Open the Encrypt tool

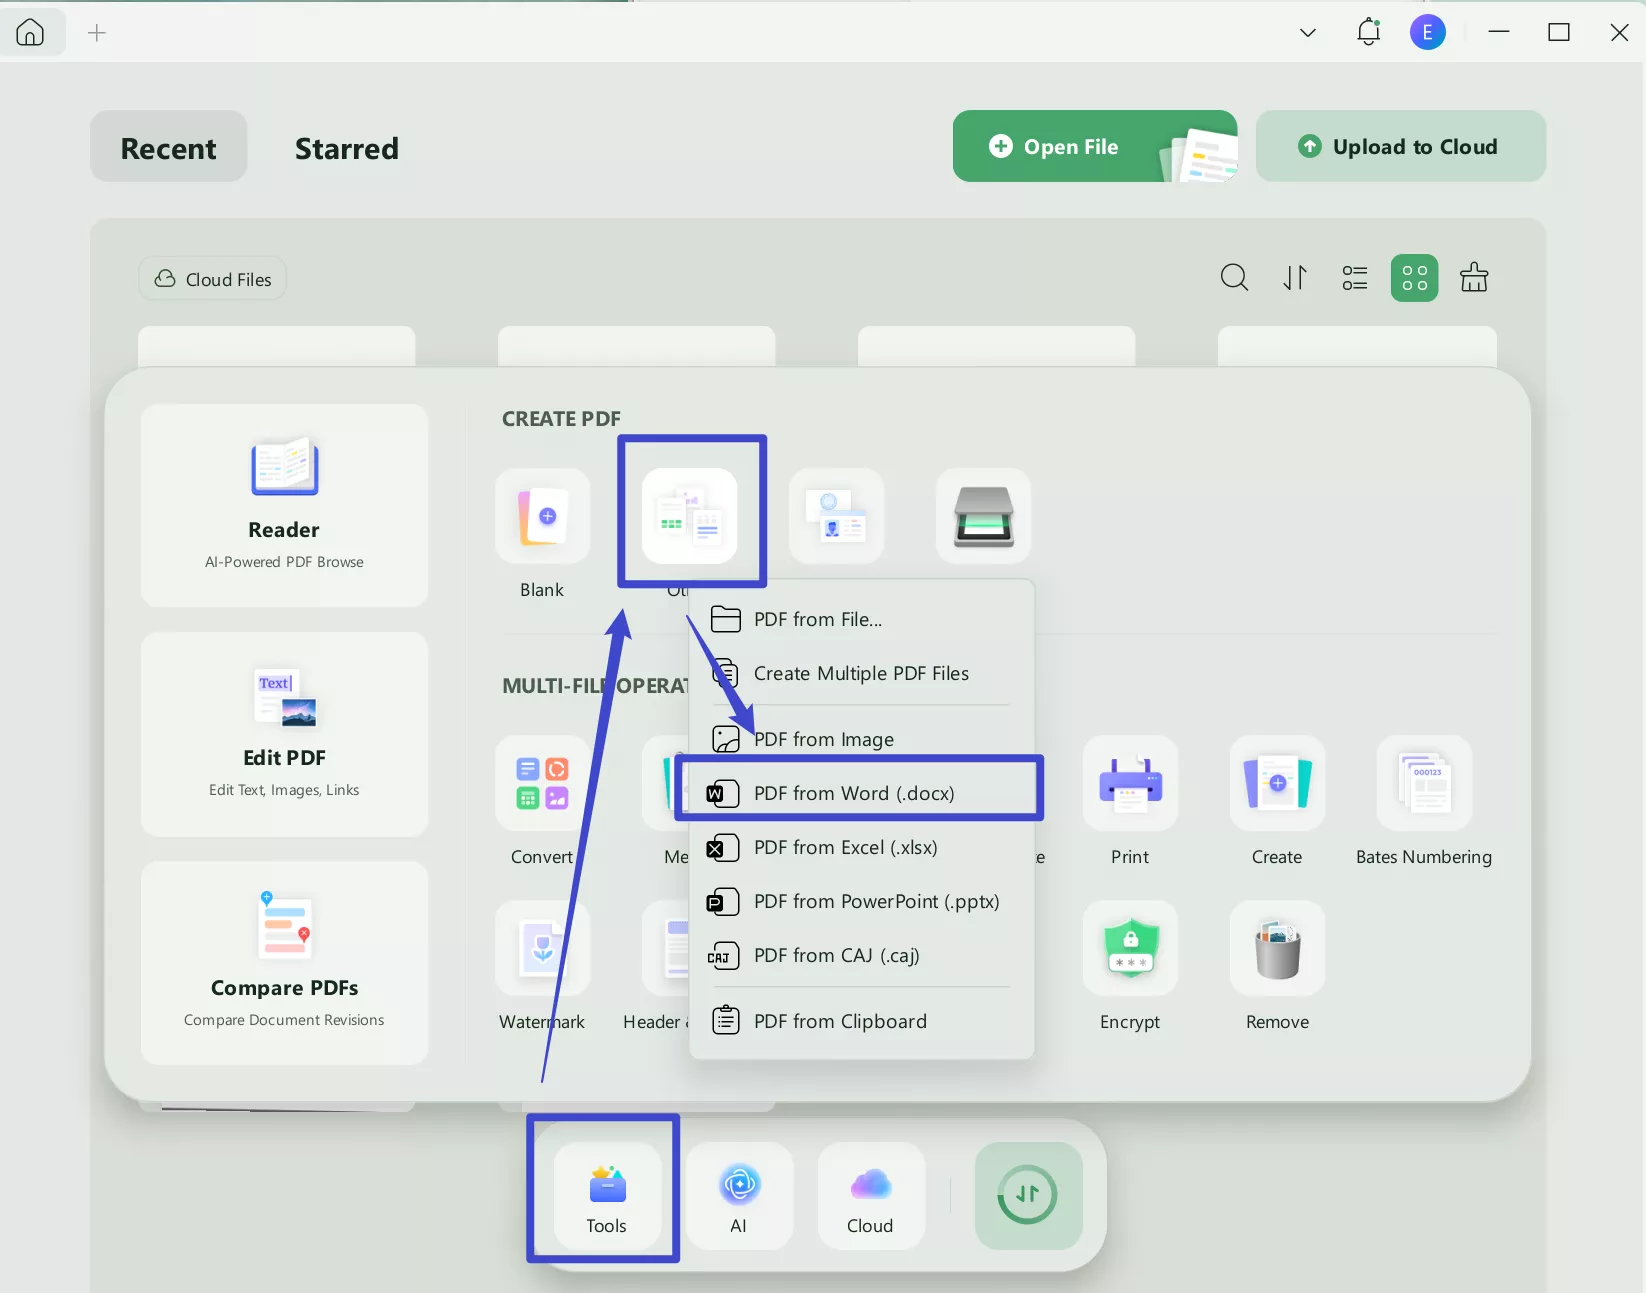1130,948
